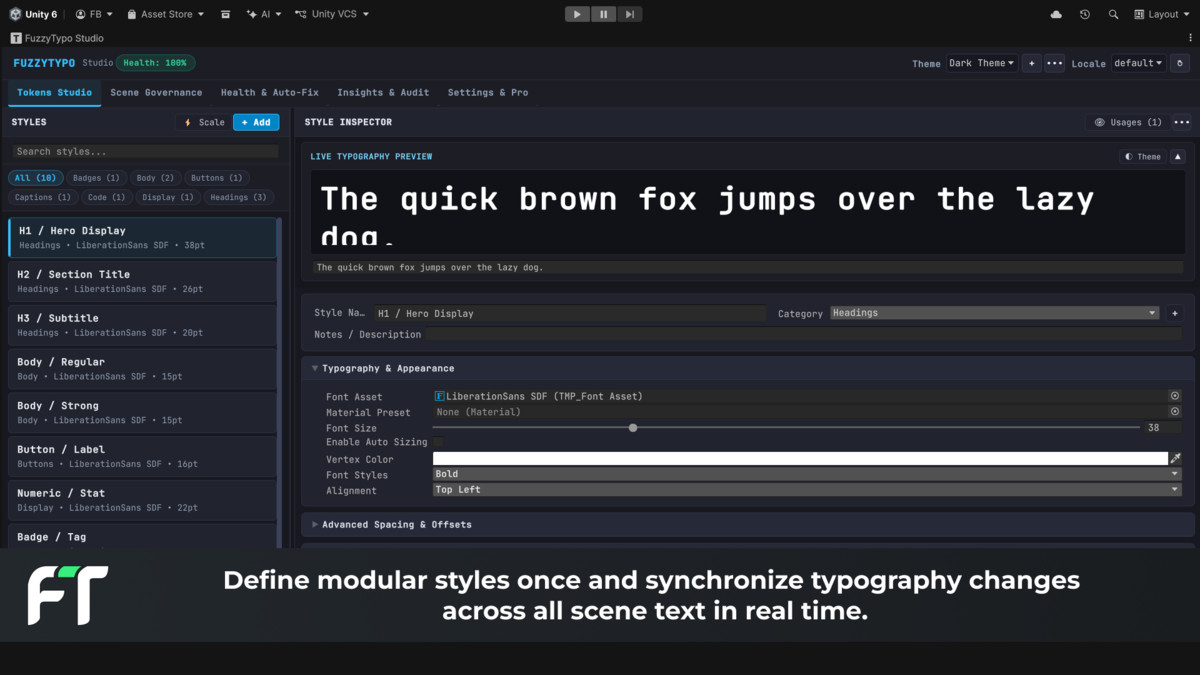1200x675 pixels.
Task: Open the Layout dropdown
Action: [1163, 14]
